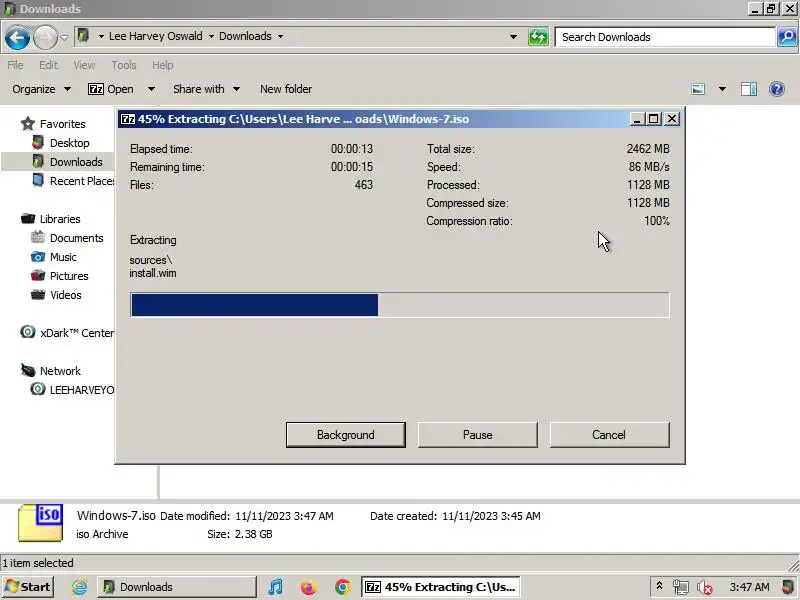This screenshot has width=800, height=600.
Task: Open the muted volume tray icon
Action: pyautogui.click(x=705, y=587)
